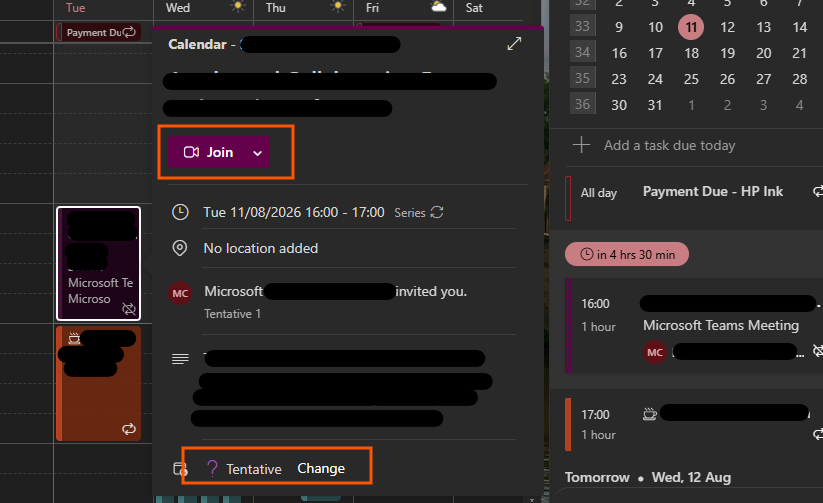The height and width of the screenshot is (503, 823).
Task: Join the Teams meeting
Action: coord(207,152)
